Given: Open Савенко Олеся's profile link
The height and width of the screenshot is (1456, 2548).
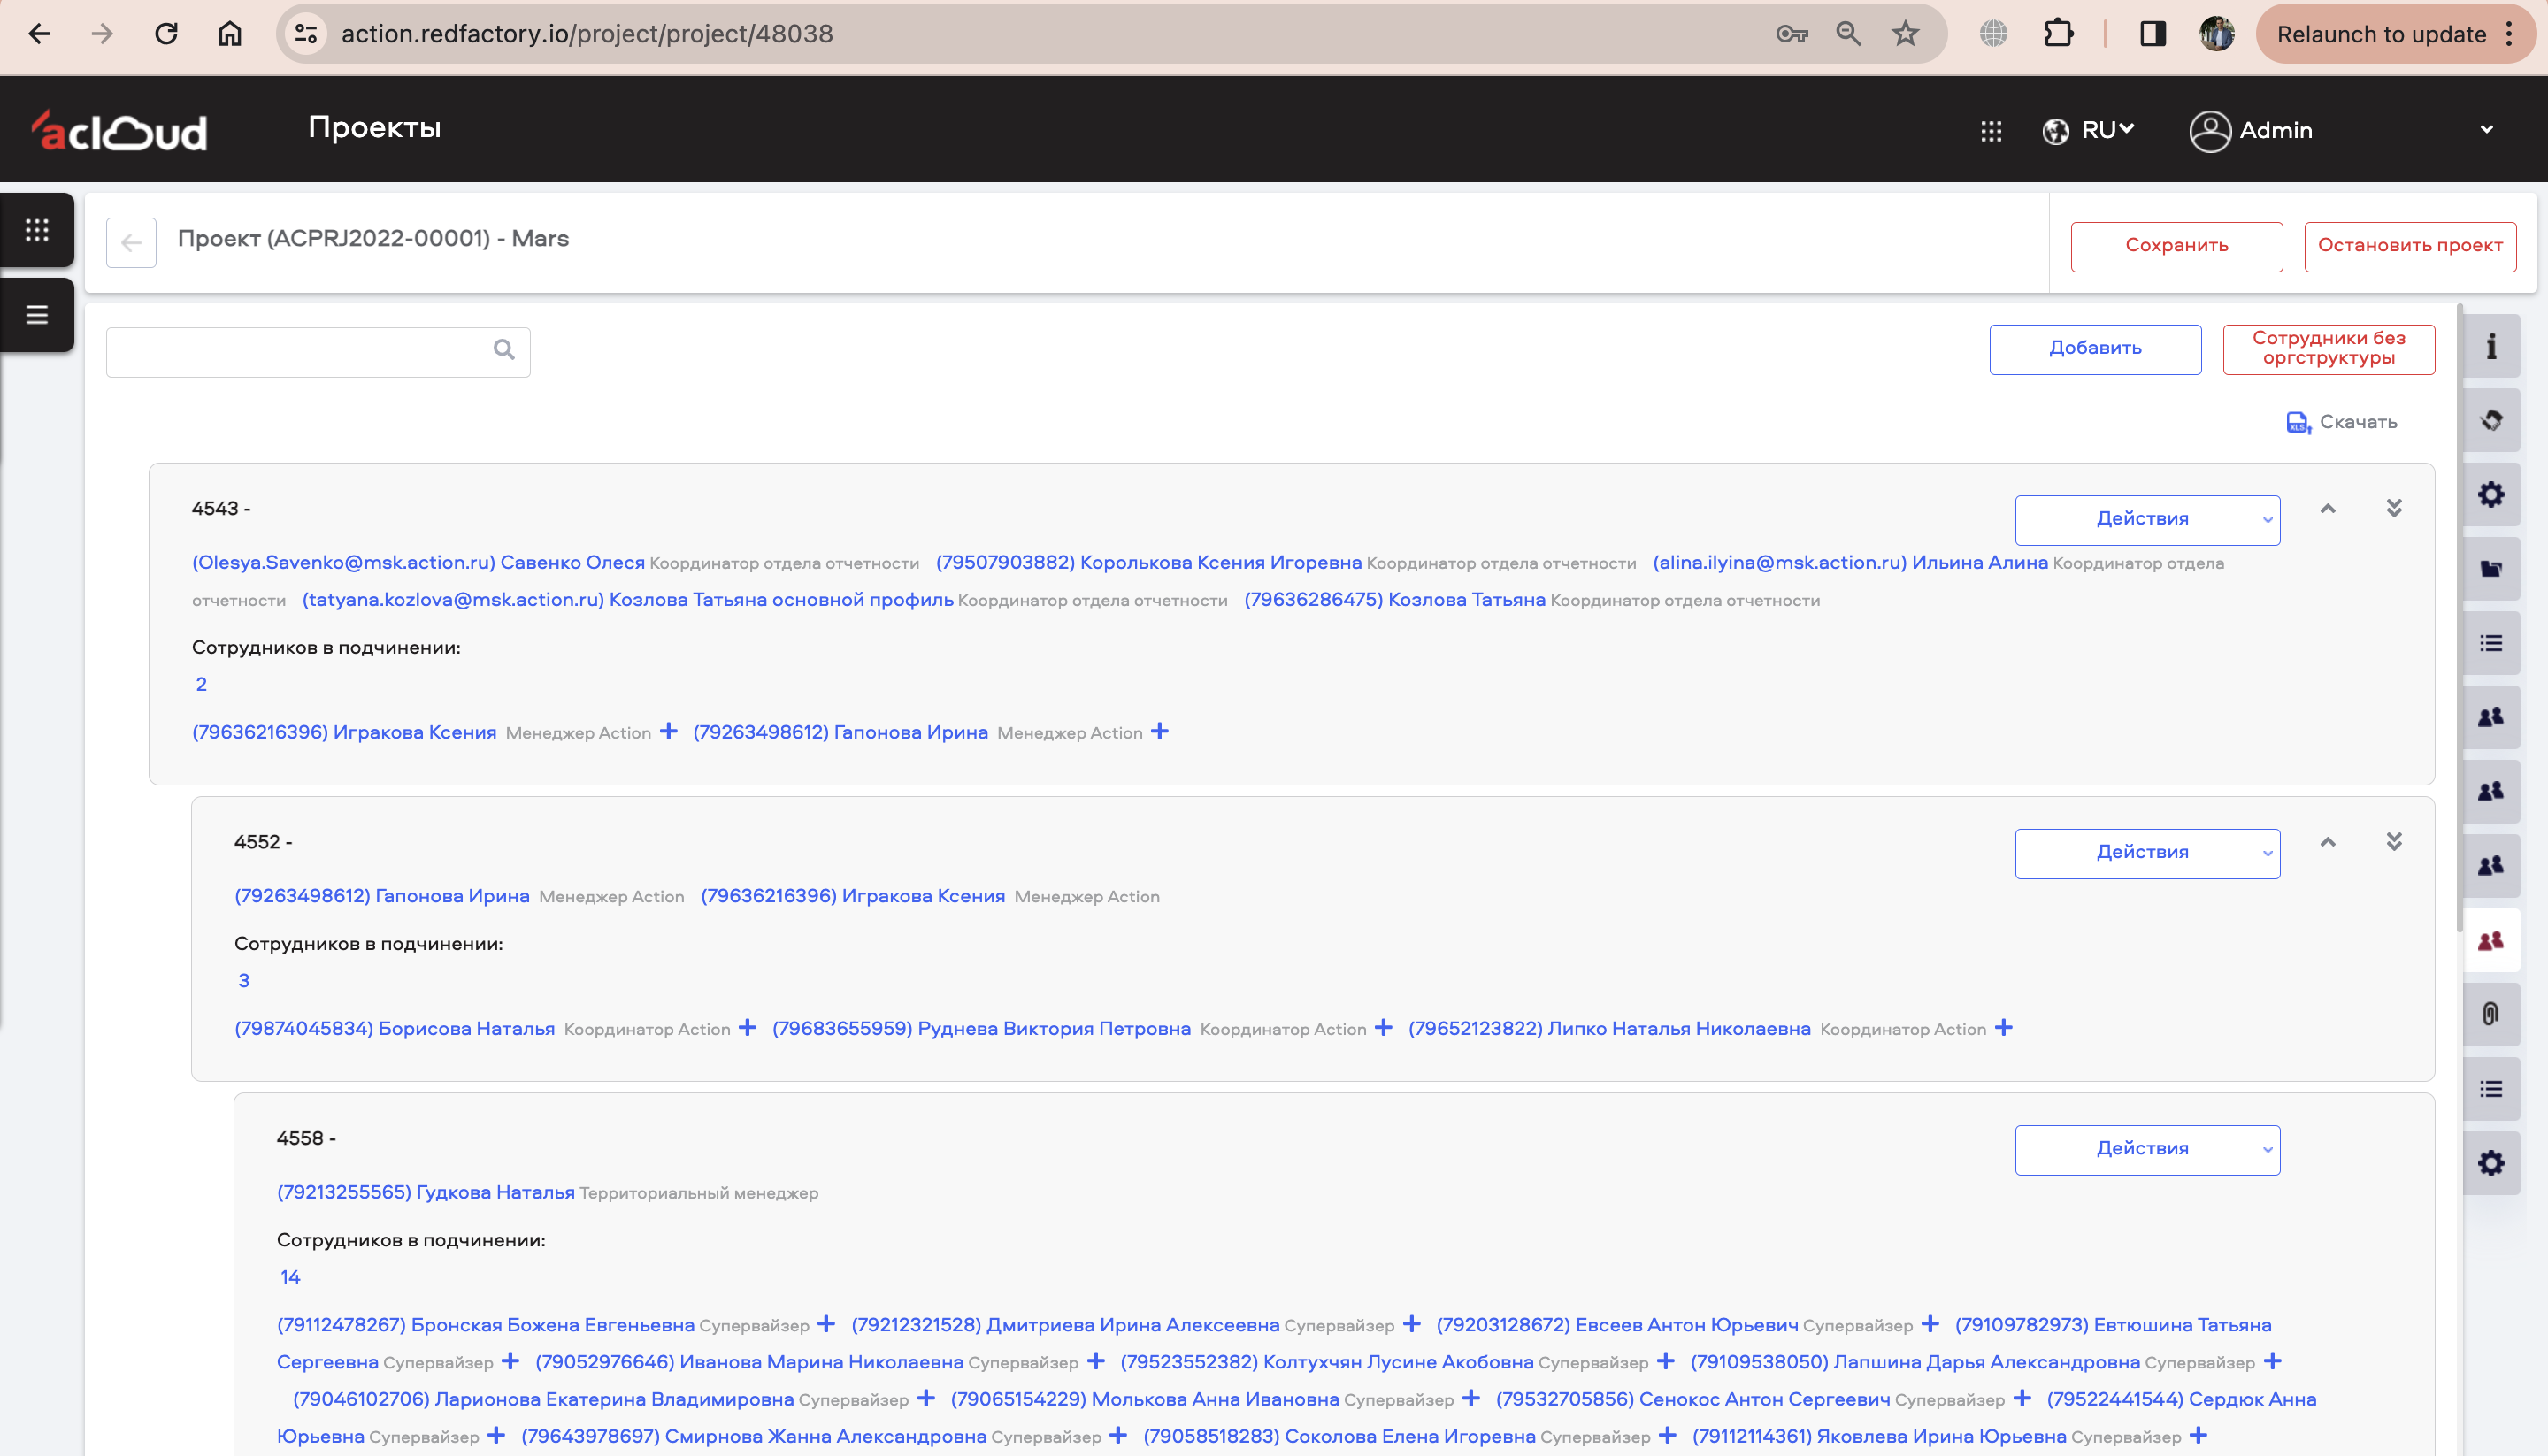Looking at the screenshot, I should click(418, 562).
